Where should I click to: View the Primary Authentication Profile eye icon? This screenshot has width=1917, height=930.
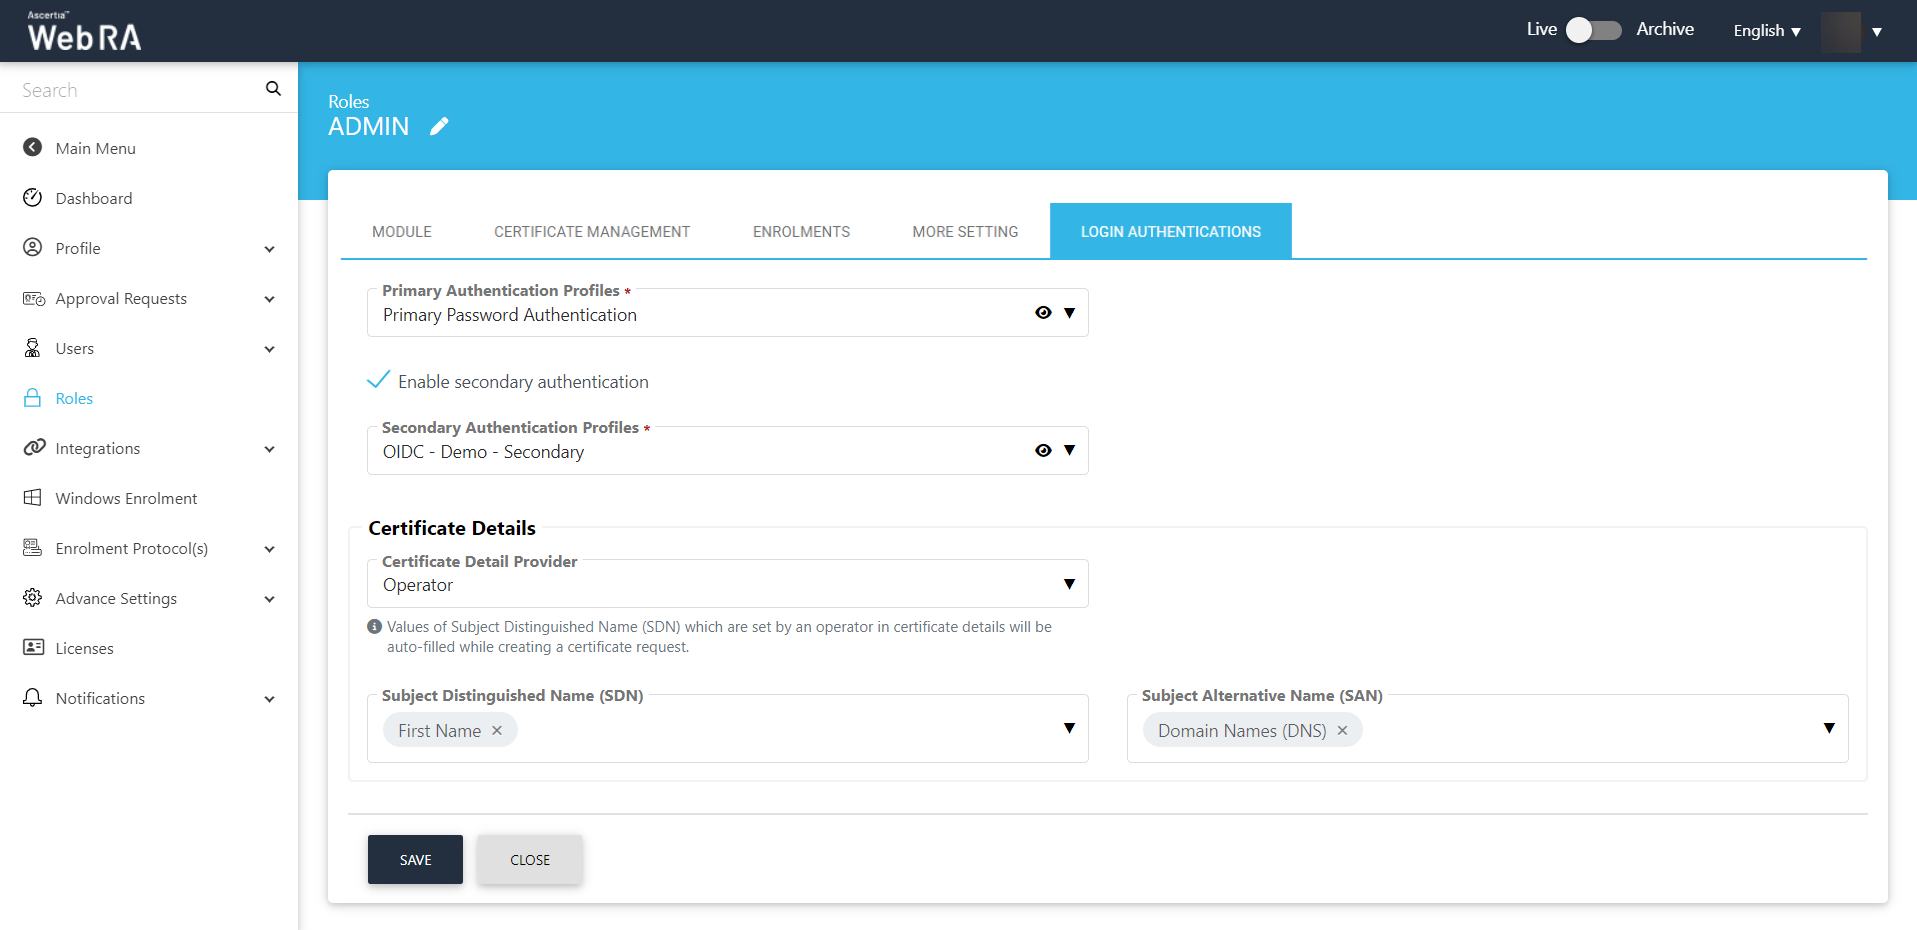1043,313
